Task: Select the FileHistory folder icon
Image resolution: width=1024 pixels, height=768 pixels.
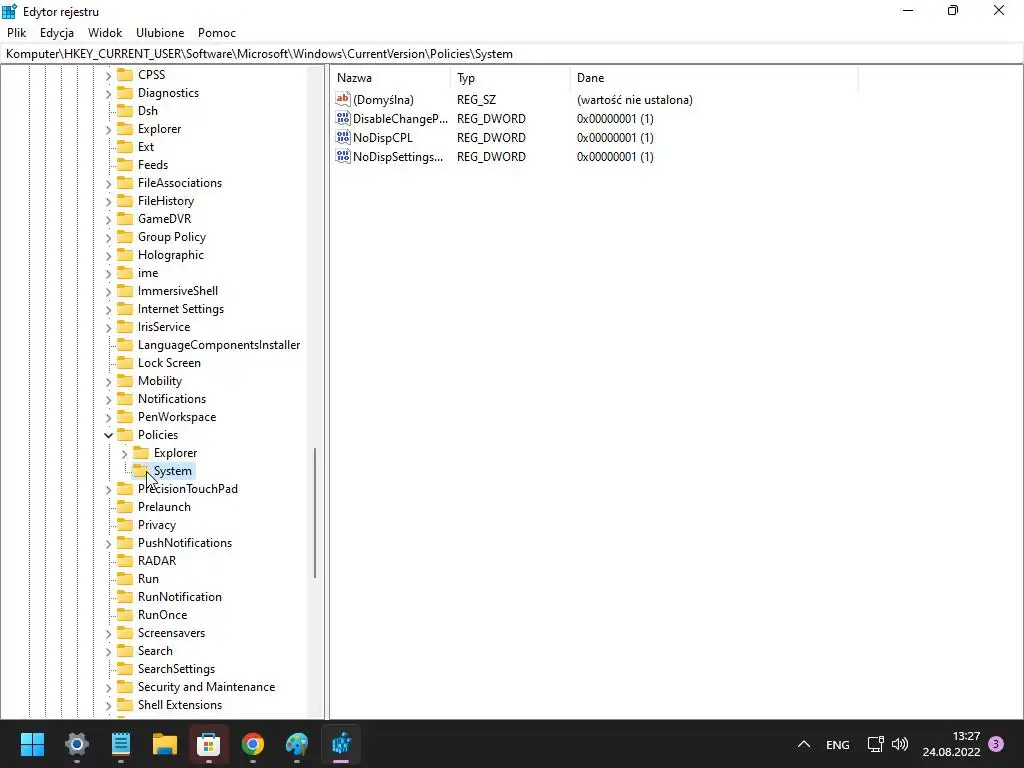Action: (125, 200)
